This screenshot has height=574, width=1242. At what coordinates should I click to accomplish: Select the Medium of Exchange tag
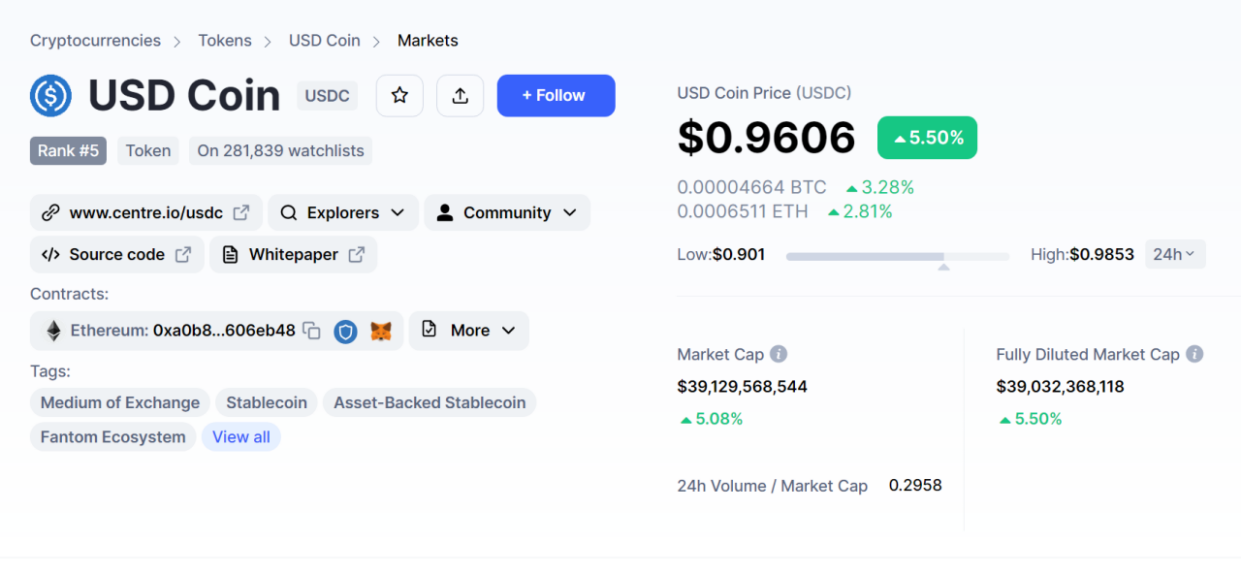coord(120,403)
